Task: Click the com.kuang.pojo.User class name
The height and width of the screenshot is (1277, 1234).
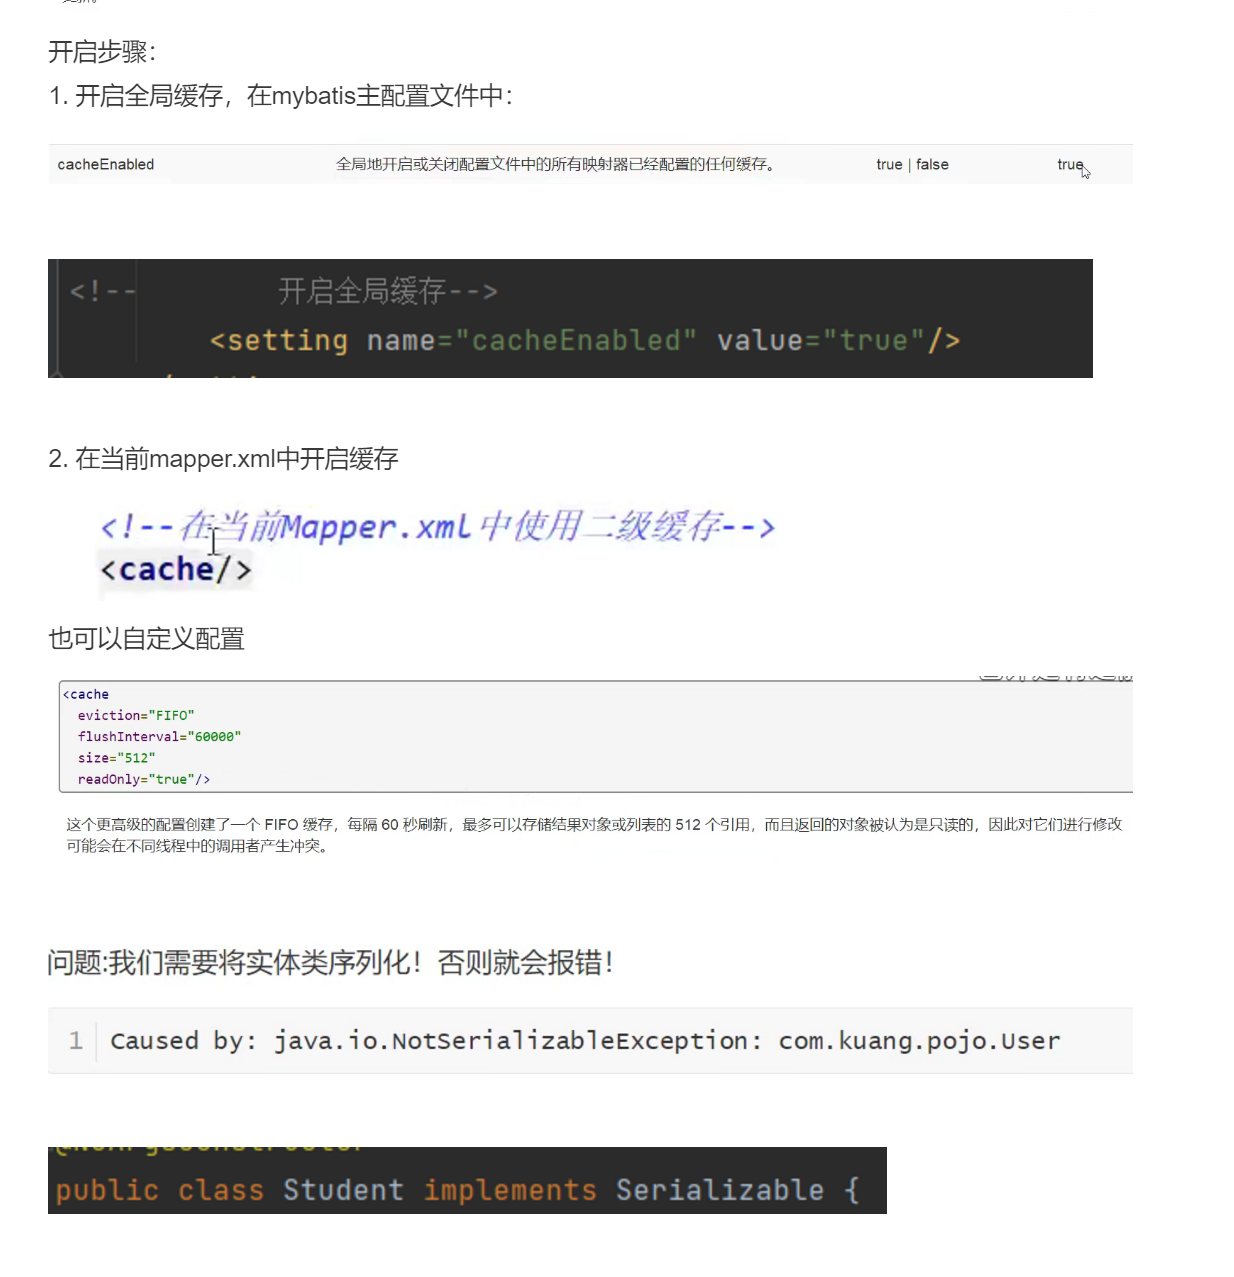Action: coord(919,1040)
